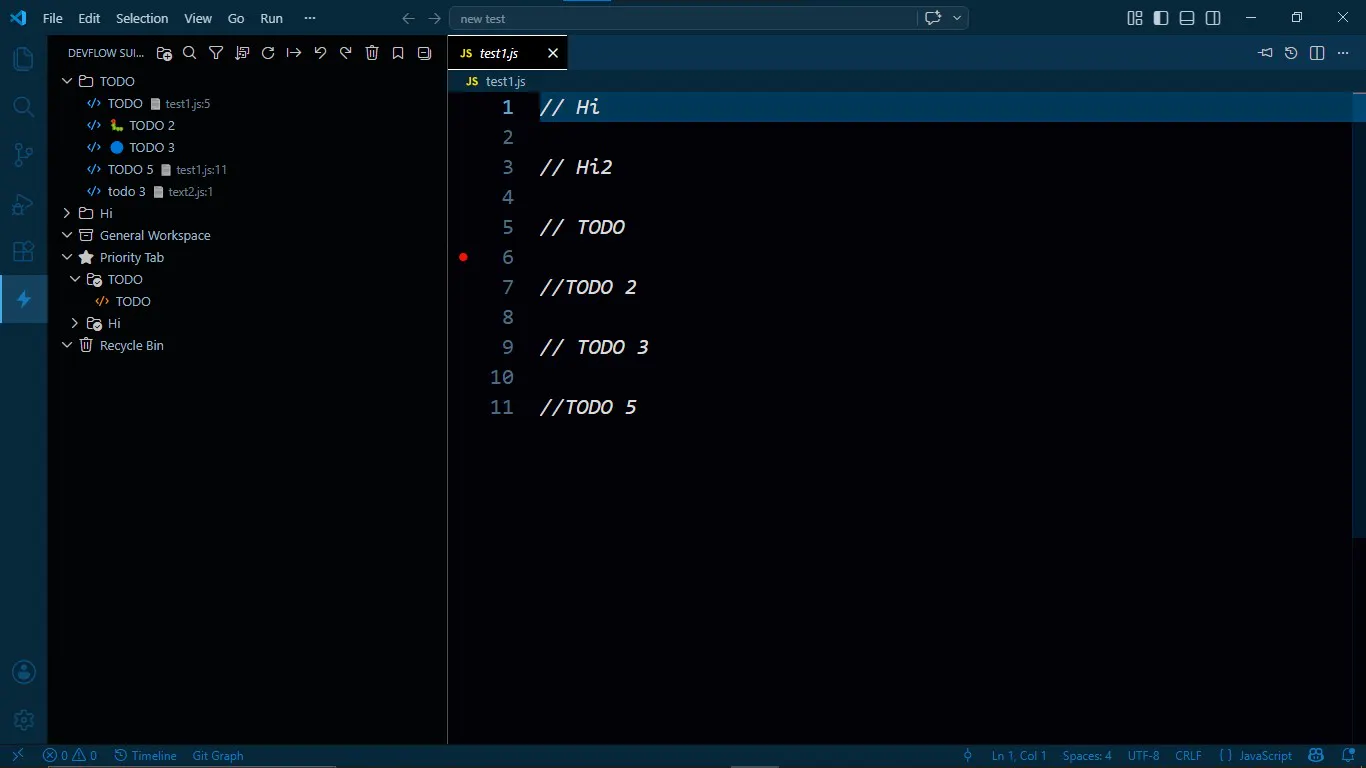This screenshot has width=1366, height=768.
Task: Click the DevFlow panel search icon
Action: pos(190,53)
